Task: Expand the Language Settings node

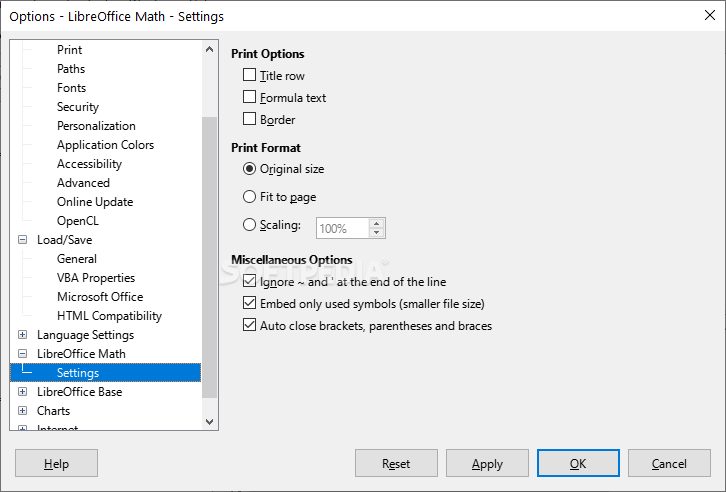Action: [22, 335]
